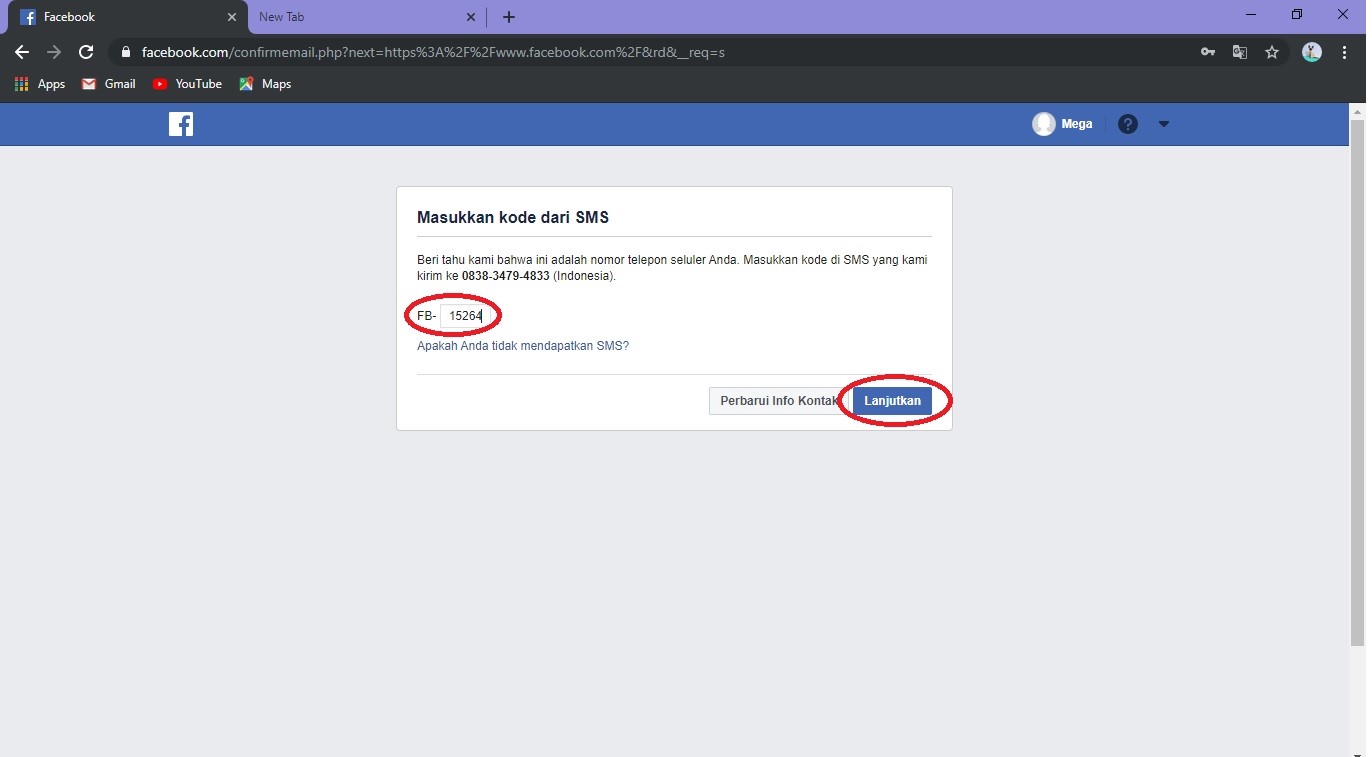Click the page vertical scrollbar
This screenshot has width=1372, height=757.
(x=1357, y=385)
